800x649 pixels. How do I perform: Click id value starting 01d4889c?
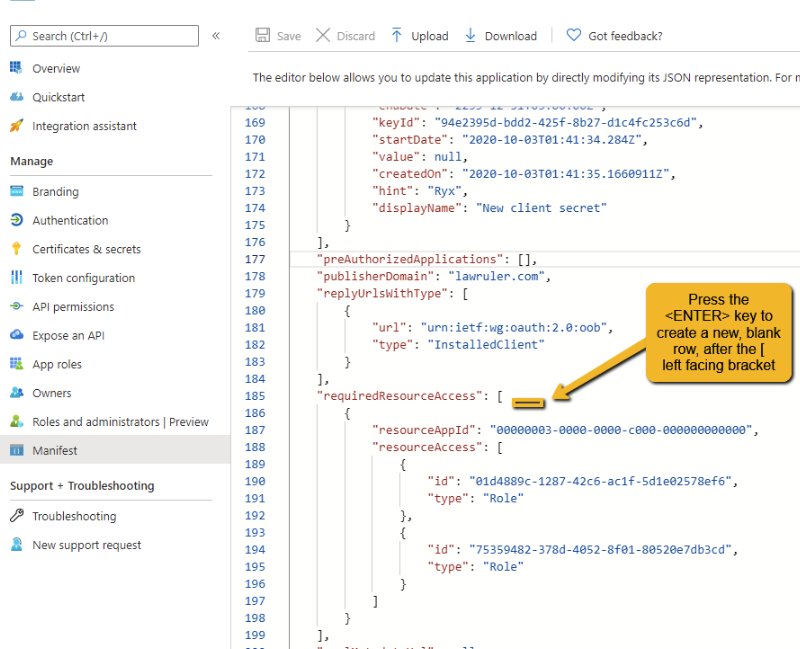600,481
